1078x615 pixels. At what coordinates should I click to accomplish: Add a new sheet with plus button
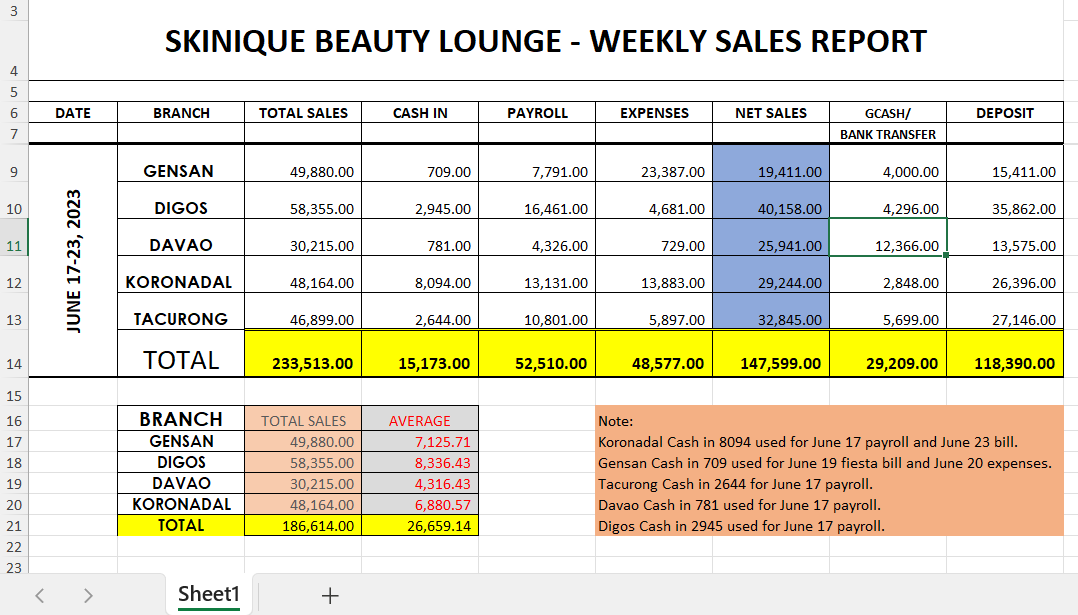(x=330, y=595)
